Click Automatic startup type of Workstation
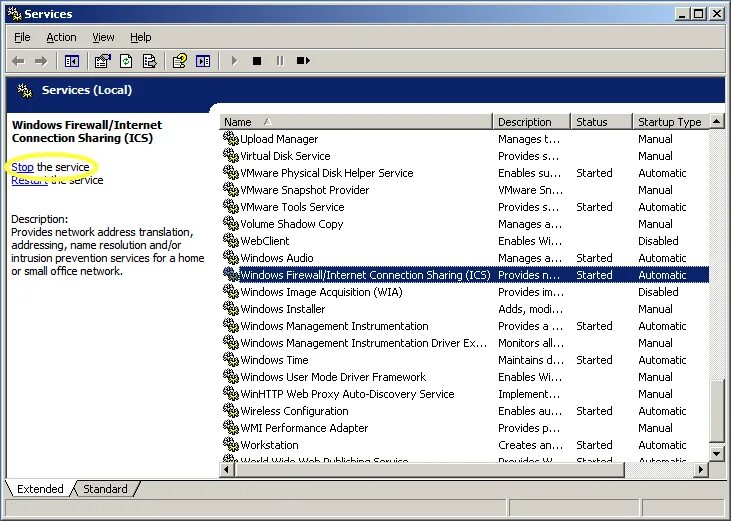 pyautogui.click(x=662, y=445)
